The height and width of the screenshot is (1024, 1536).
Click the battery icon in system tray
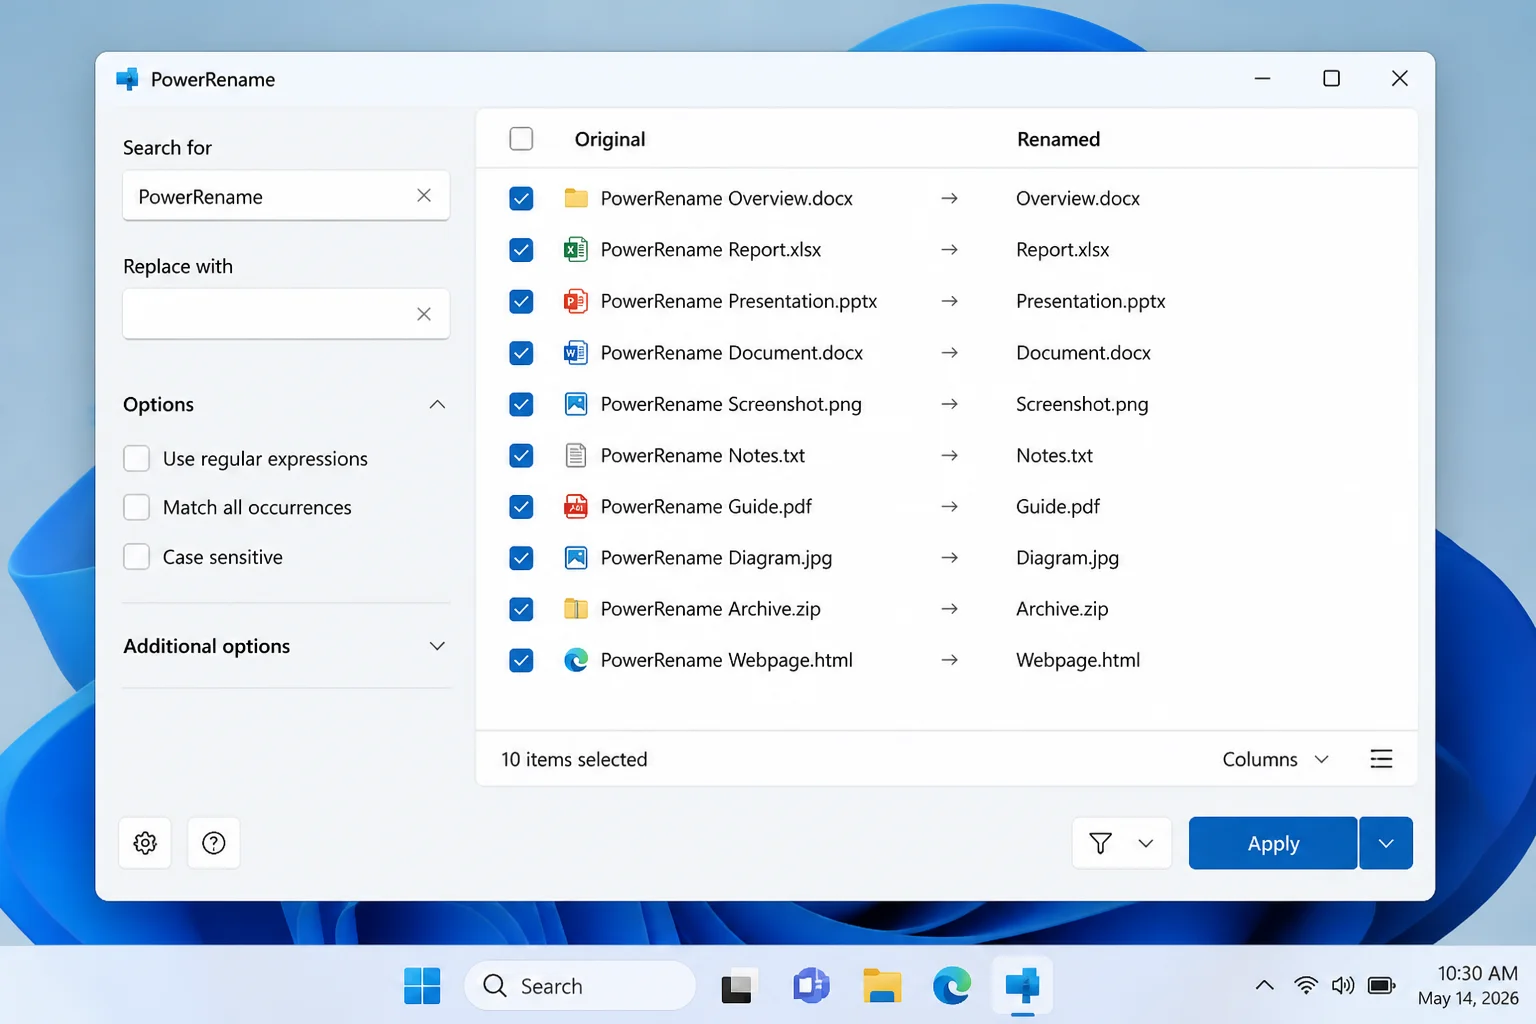tap(1381, 985)
